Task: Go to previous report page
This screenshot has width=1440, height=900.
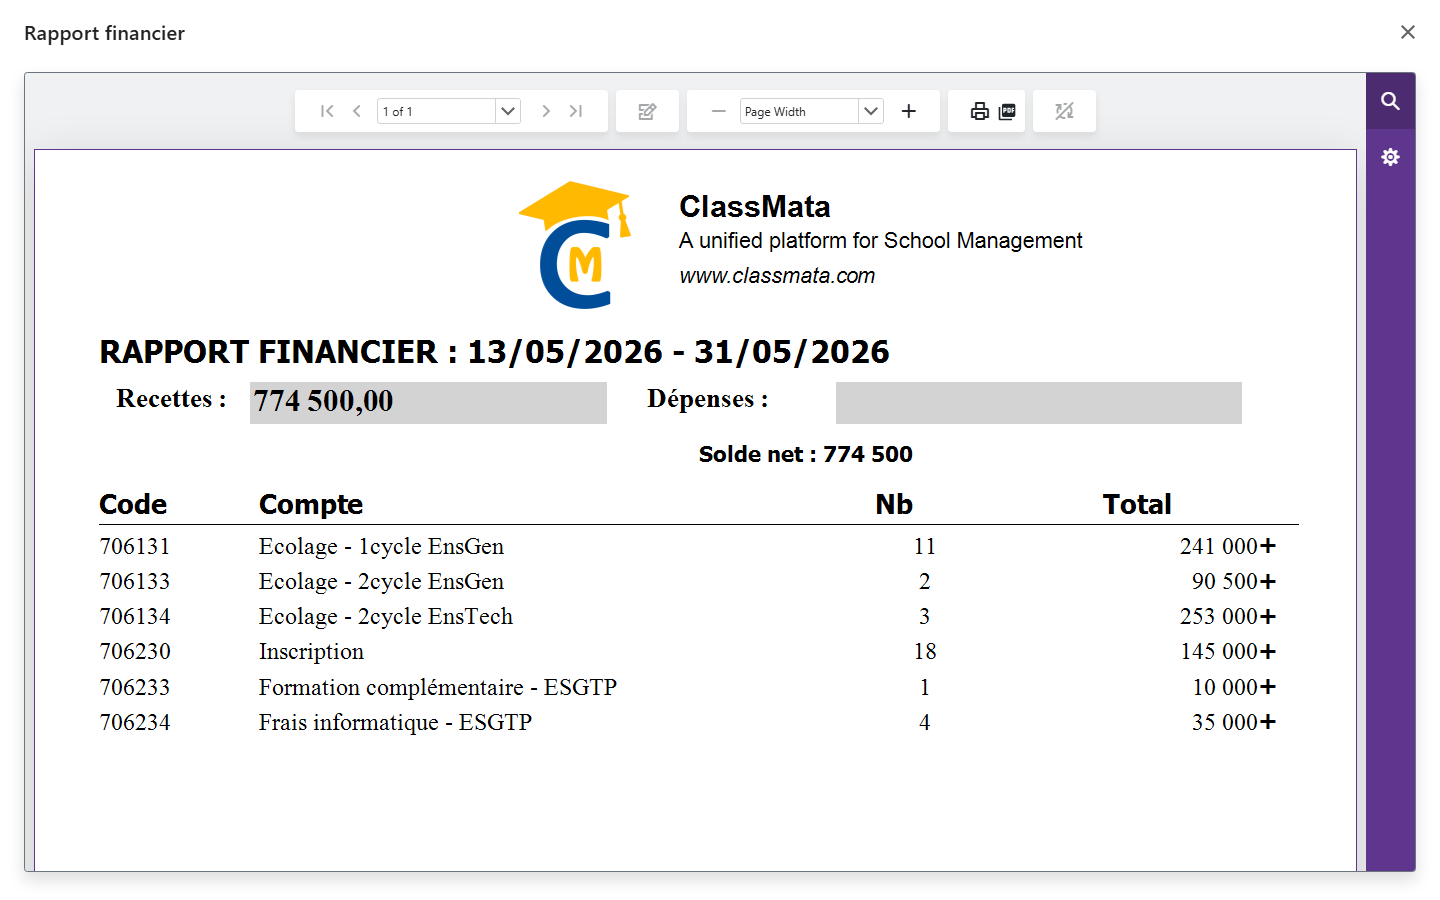Action: (357, 111)
